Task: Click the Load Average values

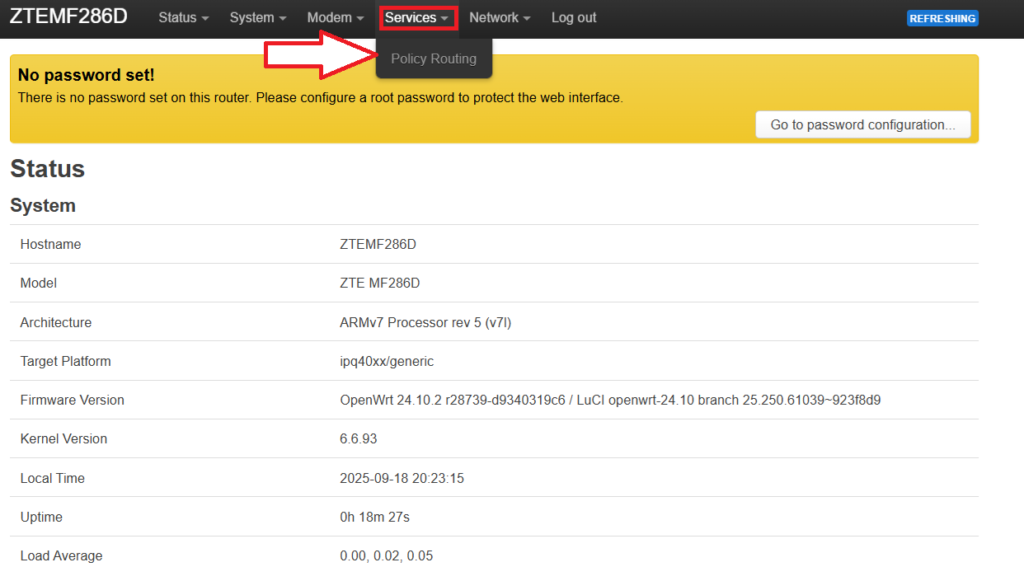Action: 386,556
